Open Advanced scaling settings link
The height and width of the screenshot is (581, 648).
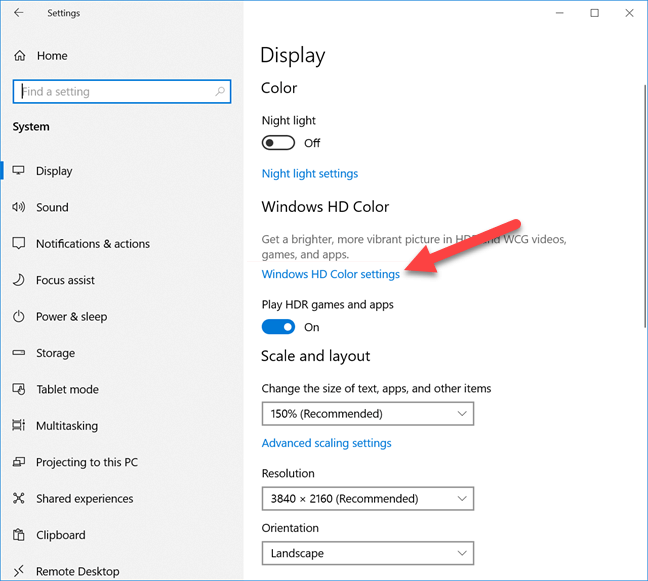[326, 443]
